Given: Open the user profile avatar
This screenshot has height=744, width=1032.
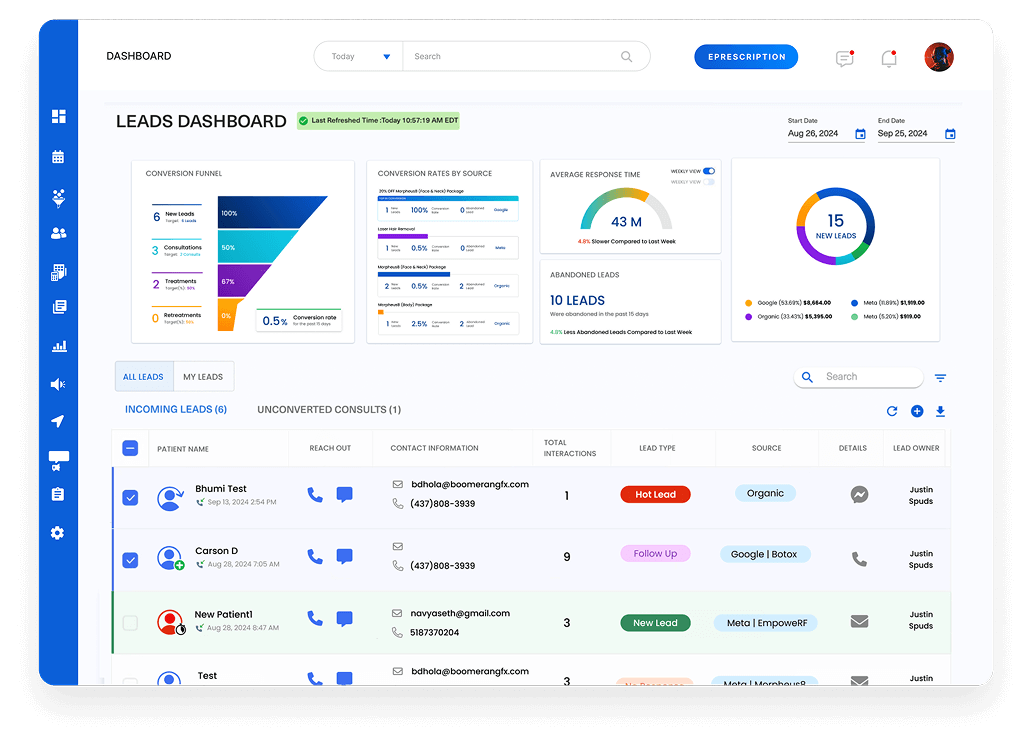Looking at the screenshot, I should click(x=939, y=57).
